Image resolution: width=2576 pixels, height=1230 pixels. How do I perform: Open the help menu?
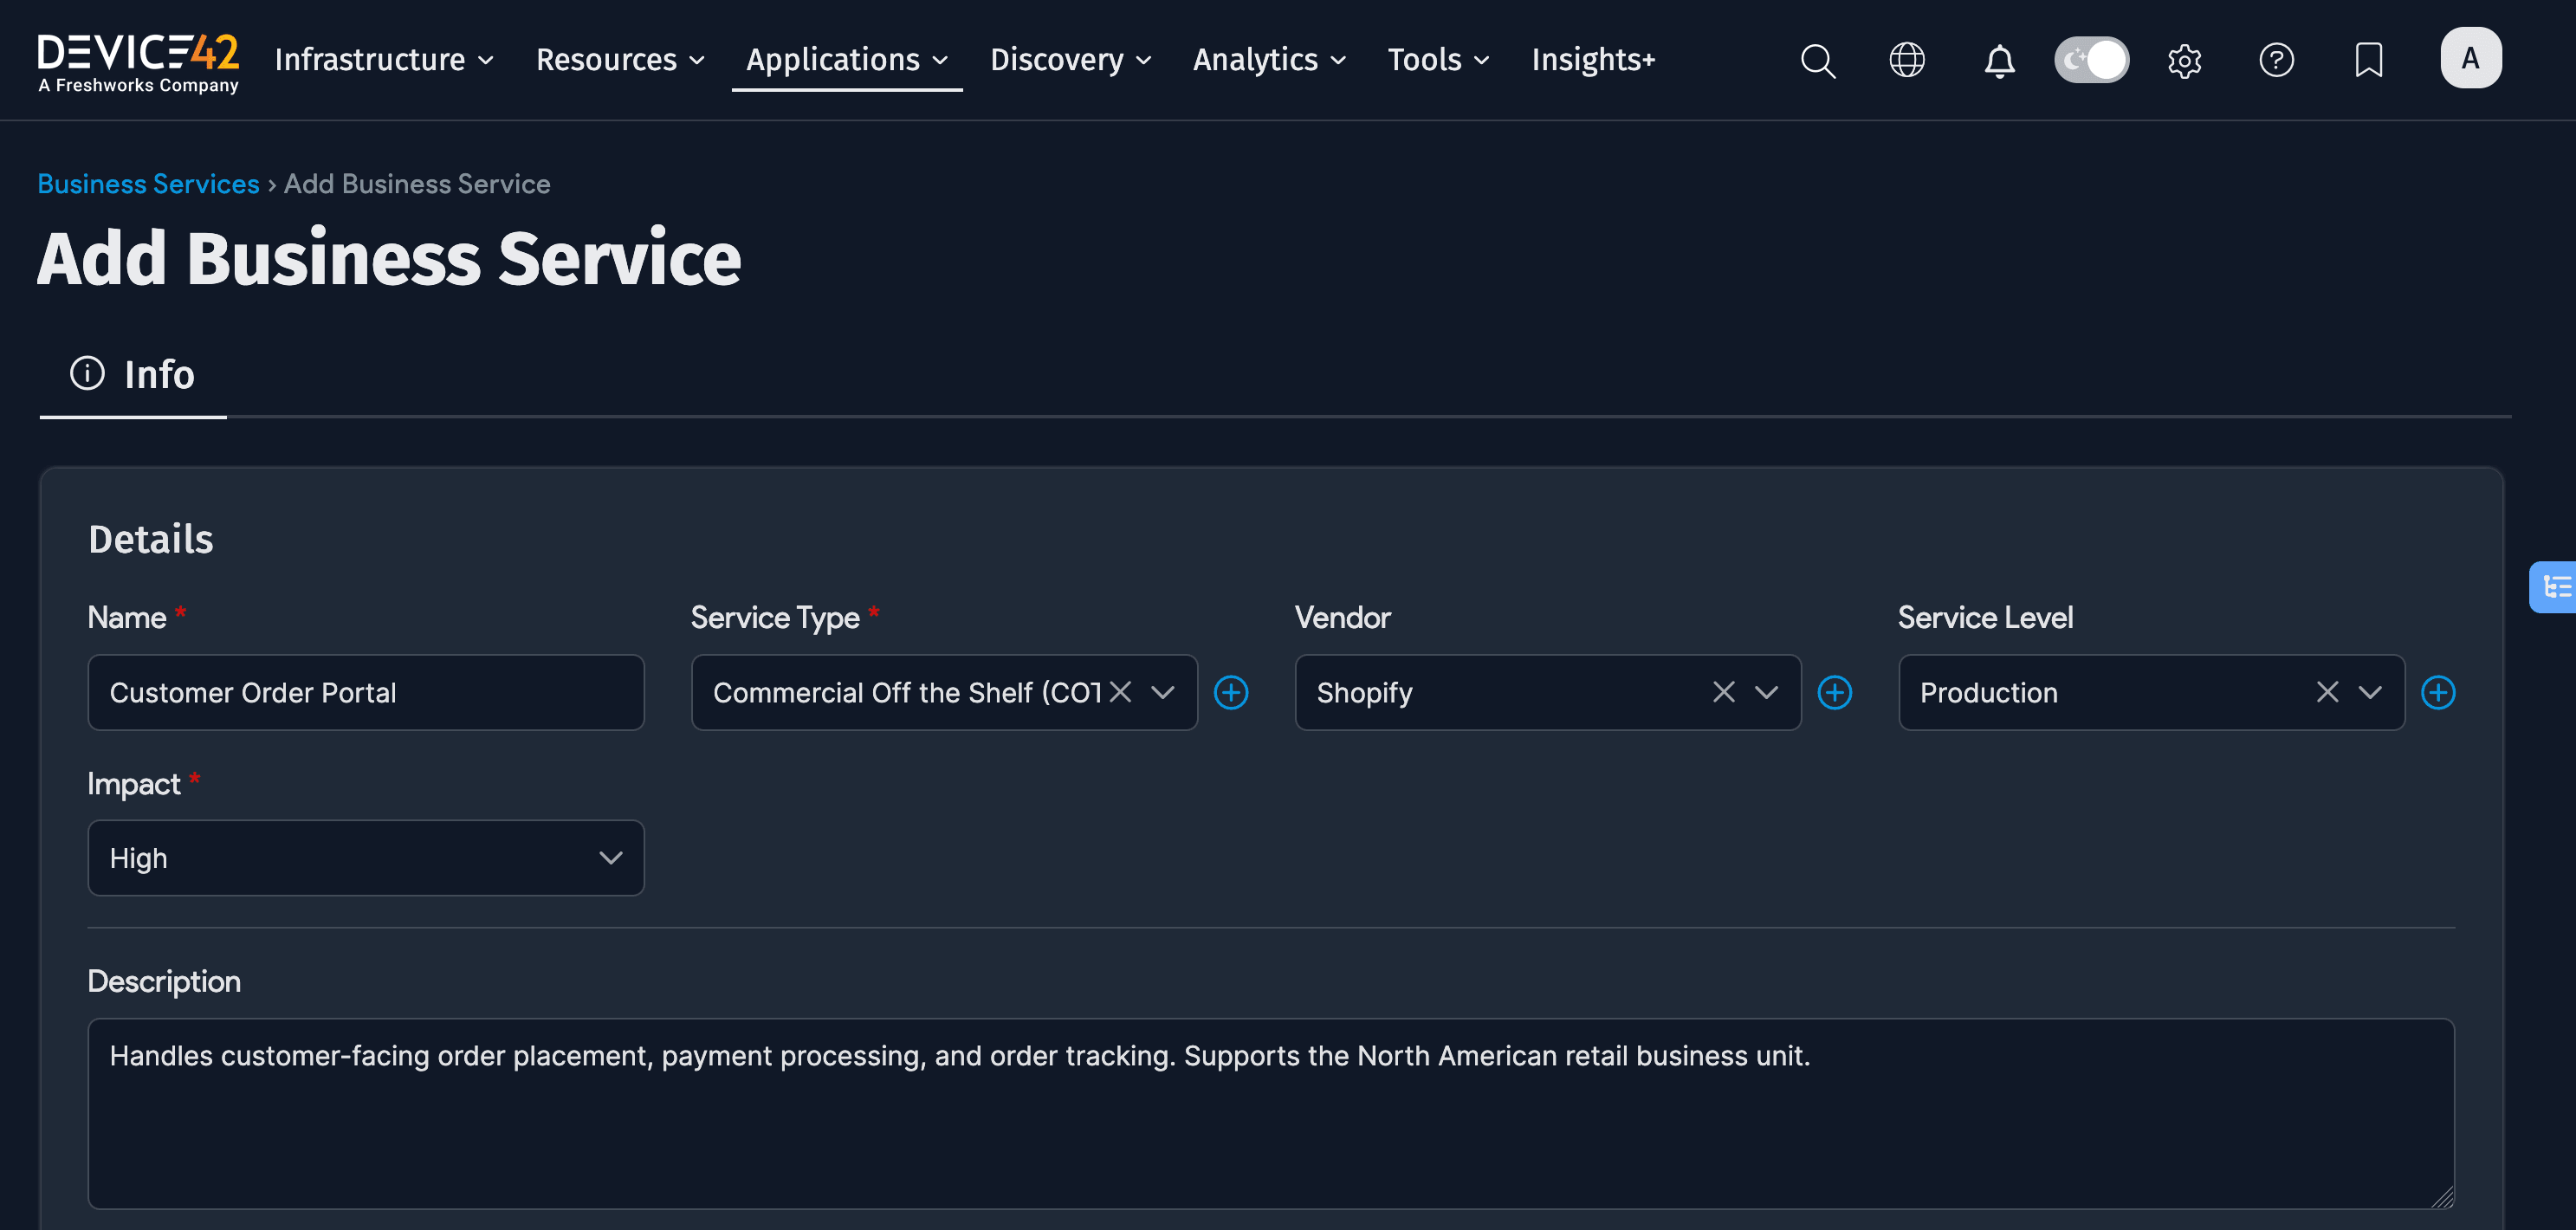click(x=2277, y=60)
